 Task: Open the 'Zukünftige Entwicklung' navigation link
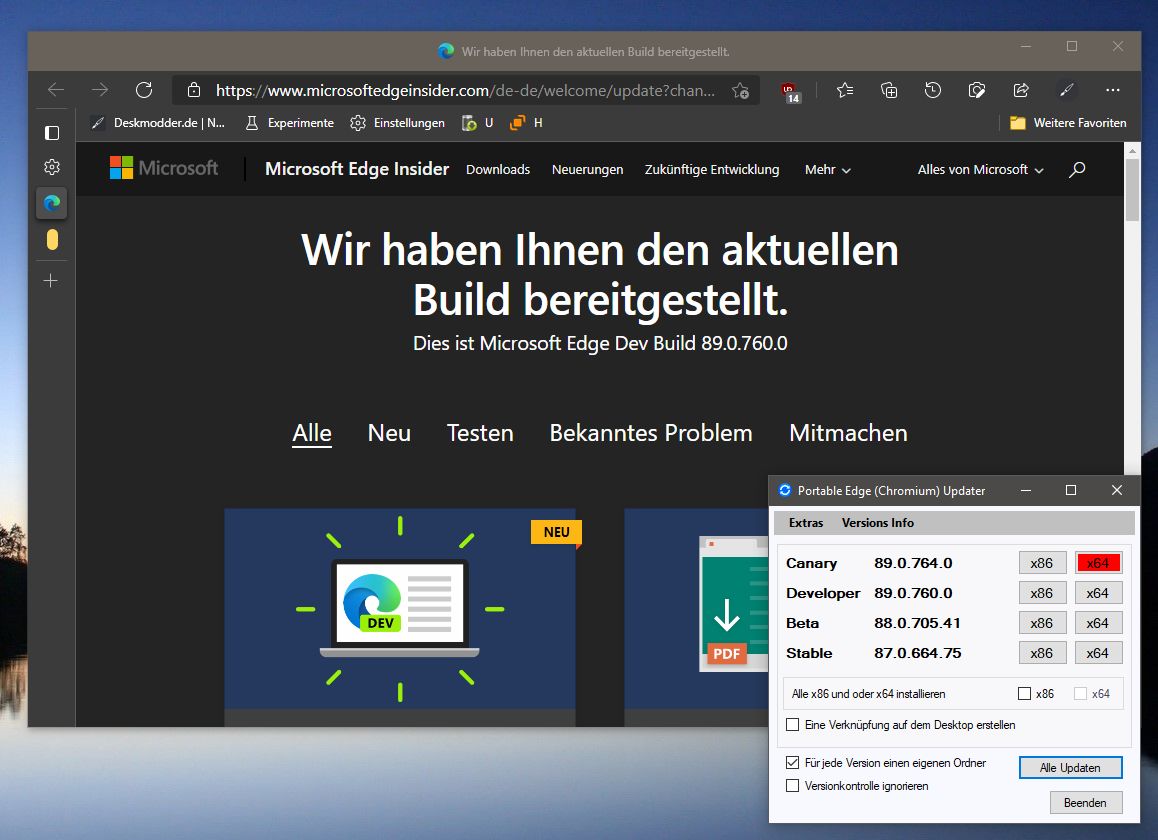coord(712,169)
